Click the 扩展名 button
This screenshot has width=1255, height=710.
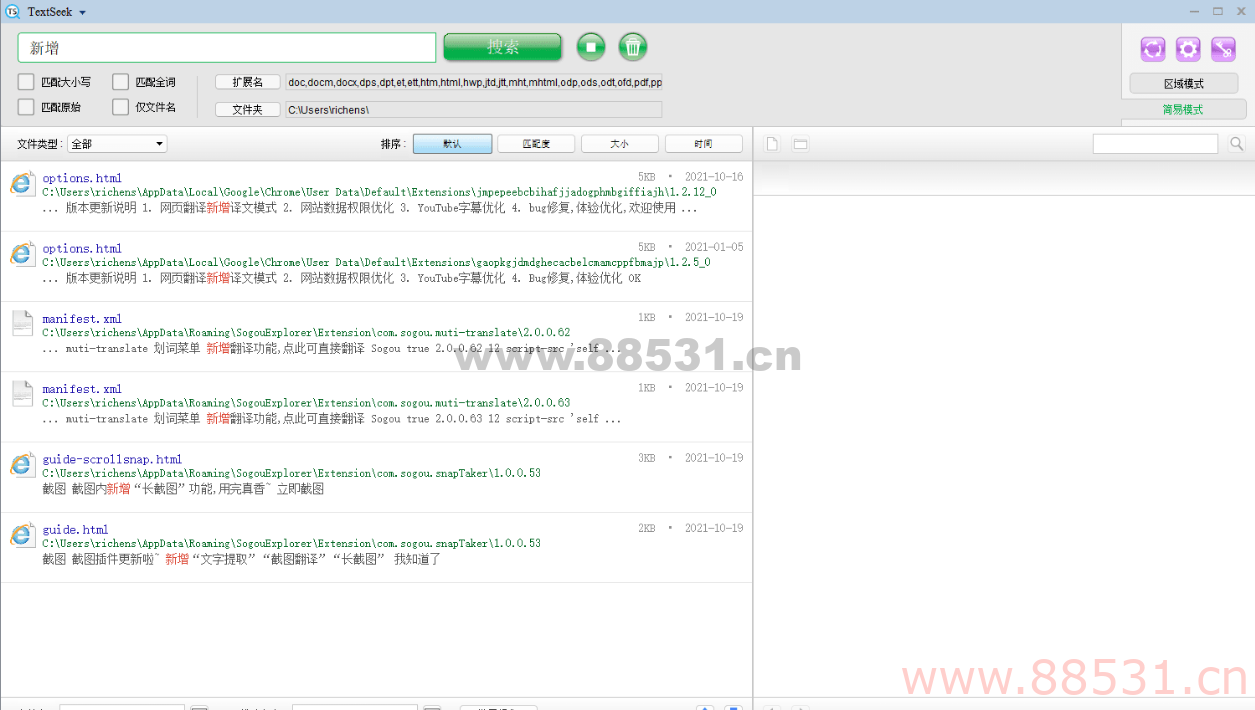(x=248, y=82)
